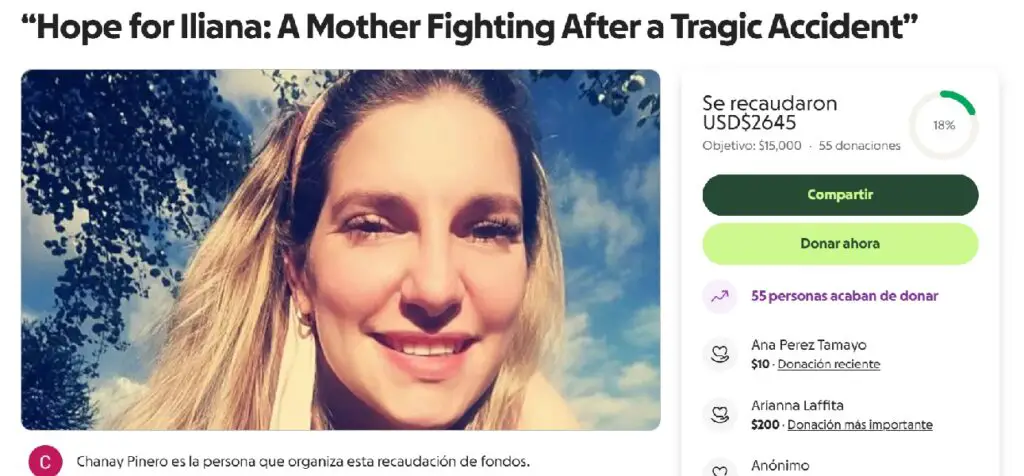Click the Se recaudaron USD$2645 amount
This screenshot has height=476, width=1024.
[x=769, y=113]
